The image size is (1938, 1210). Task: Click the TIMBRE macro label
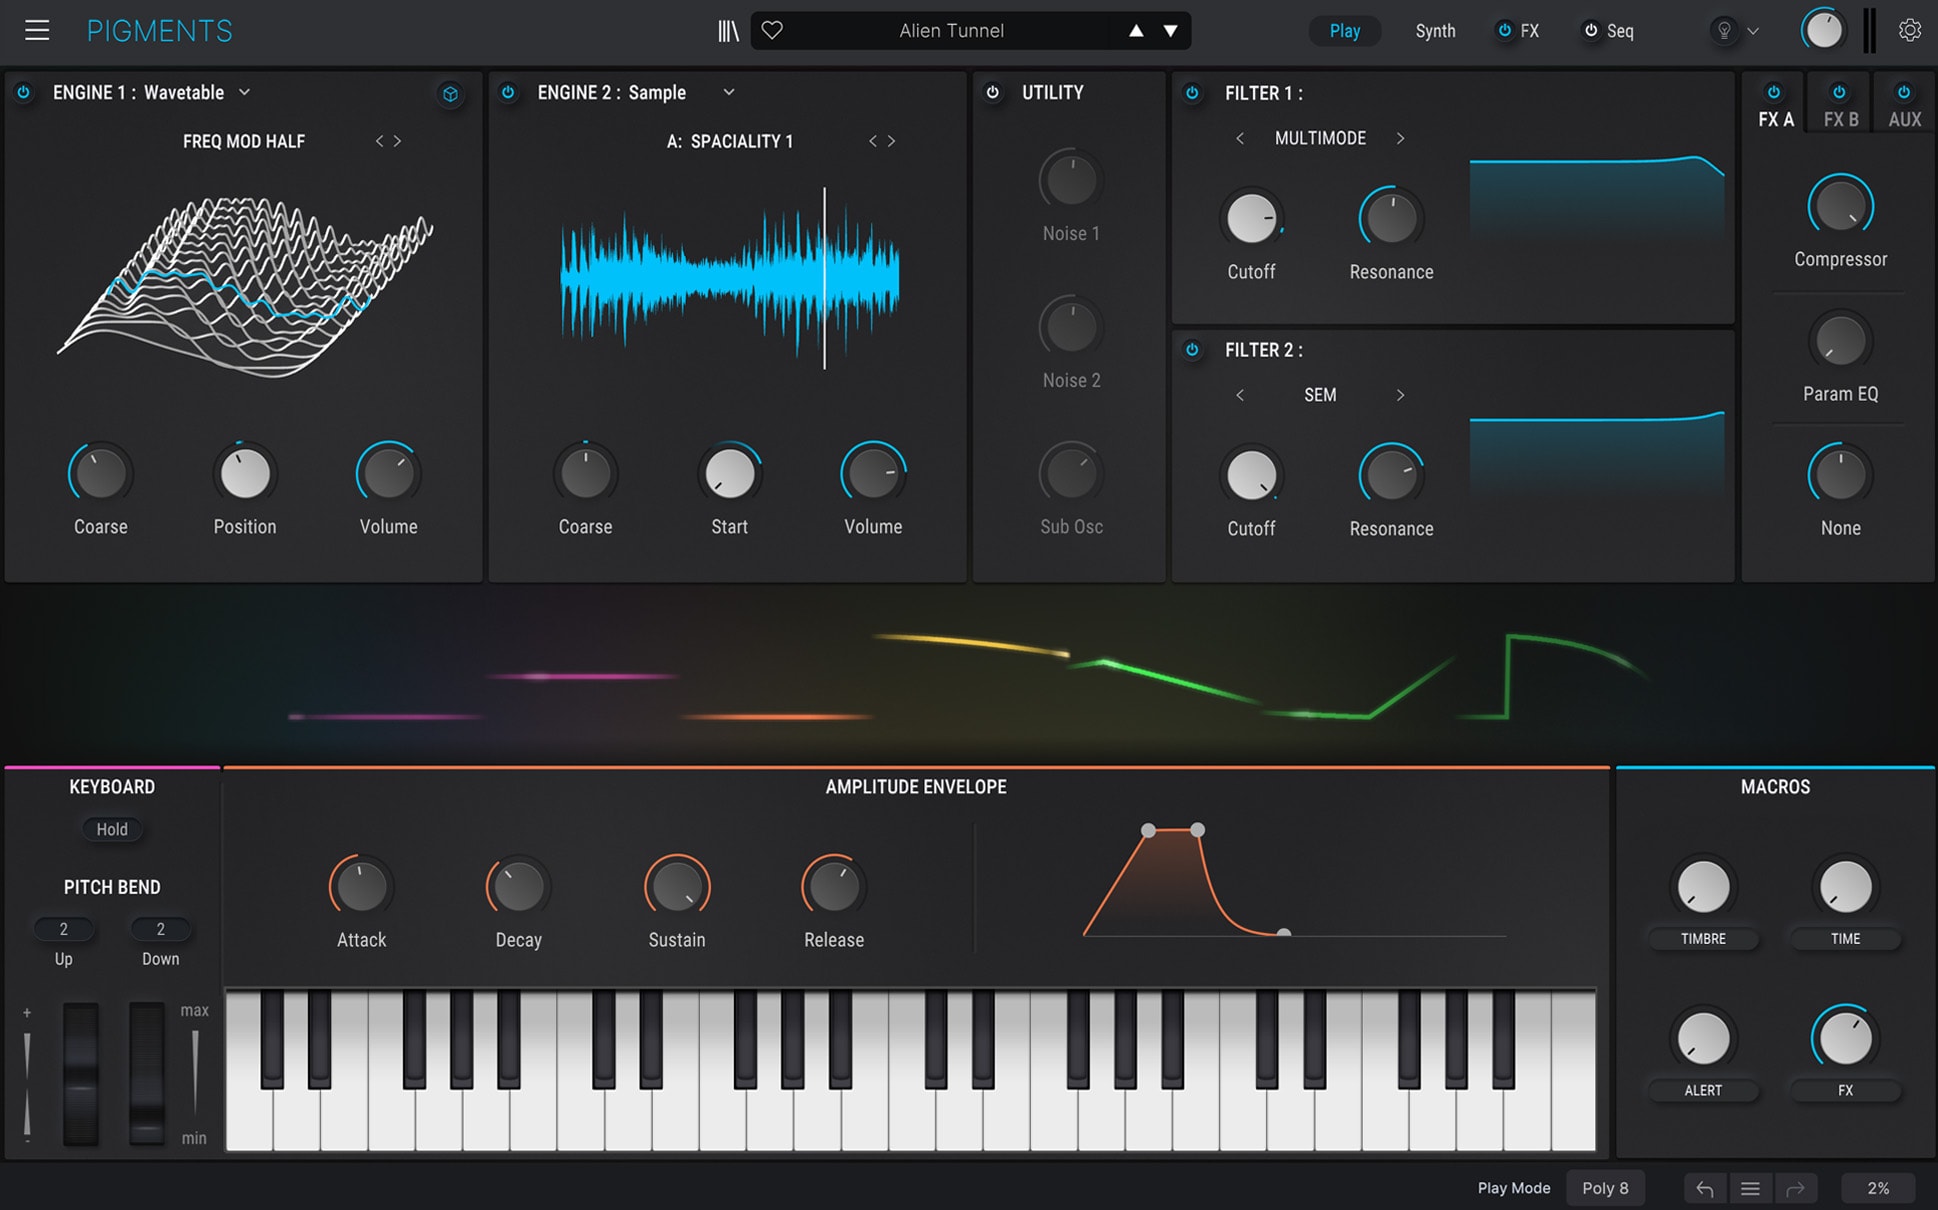point(1703,938)
